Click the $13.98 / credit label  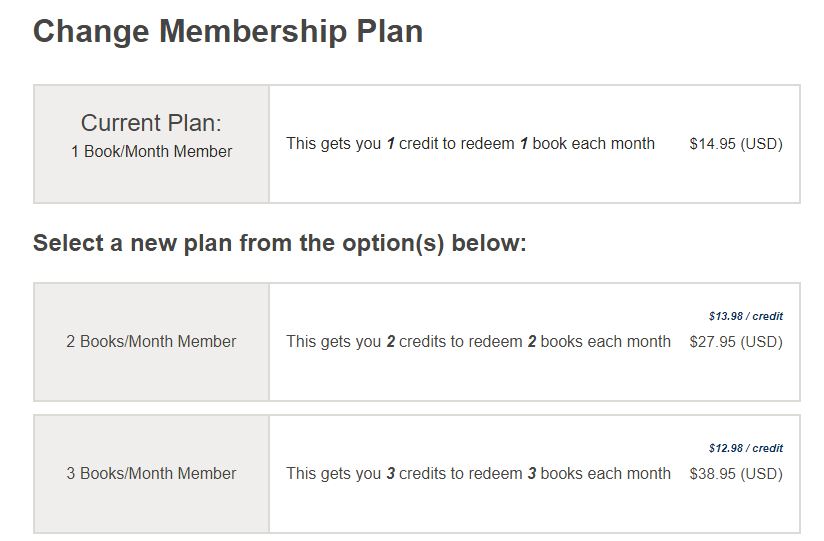746,316
